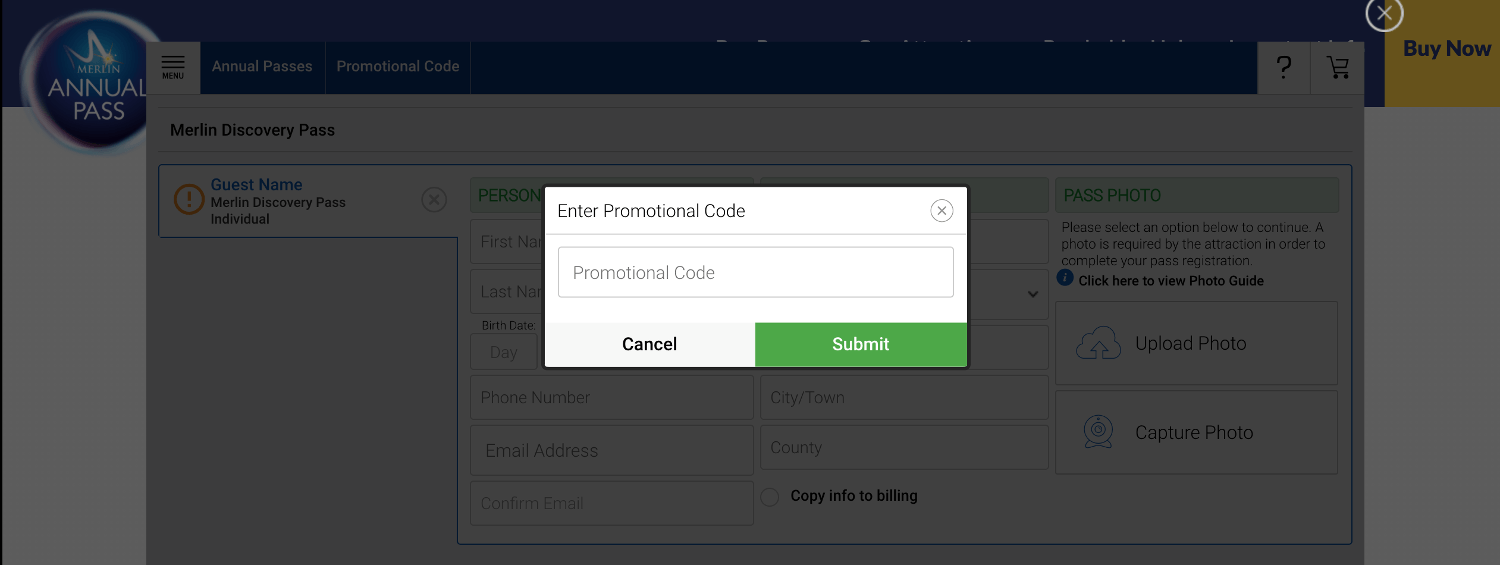Open the Annual Passes menu item

(262, 67)
